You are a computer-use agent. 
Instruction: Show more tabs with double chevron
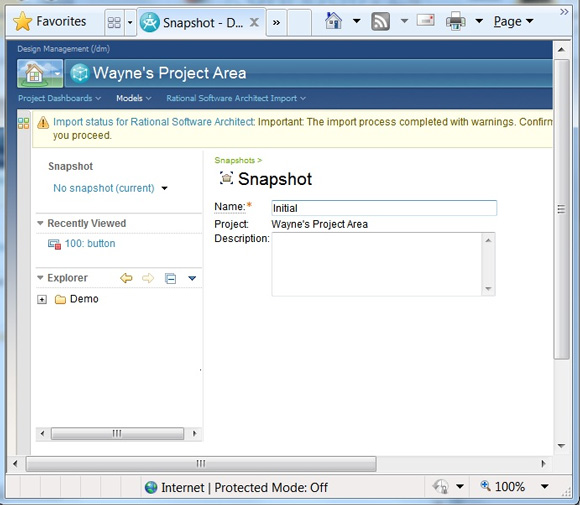[x=276, y=23]
